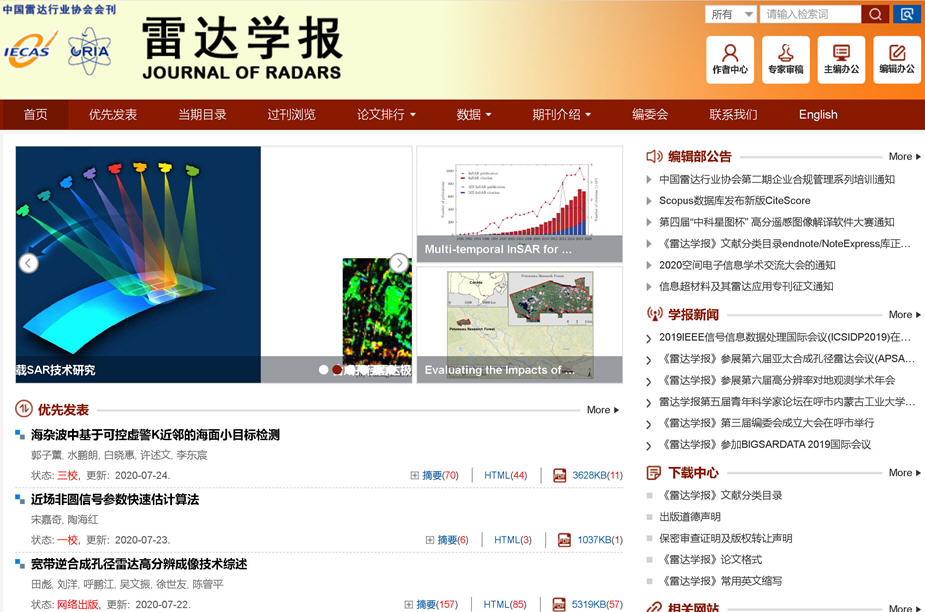Open the 所有 search scope dropdown

(731, 14)
